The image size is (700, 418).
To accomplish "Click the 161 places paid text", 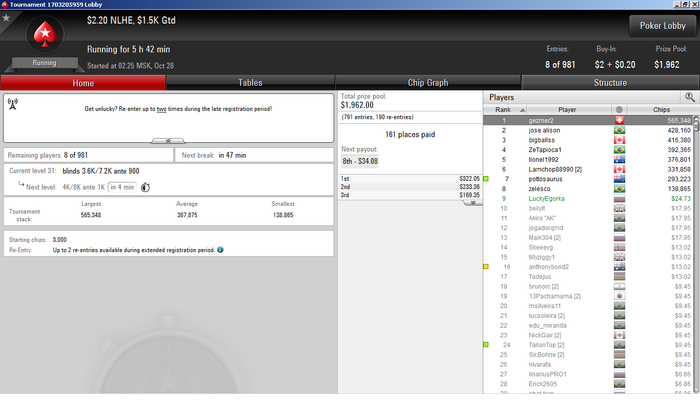I will (x=410, y=134).
